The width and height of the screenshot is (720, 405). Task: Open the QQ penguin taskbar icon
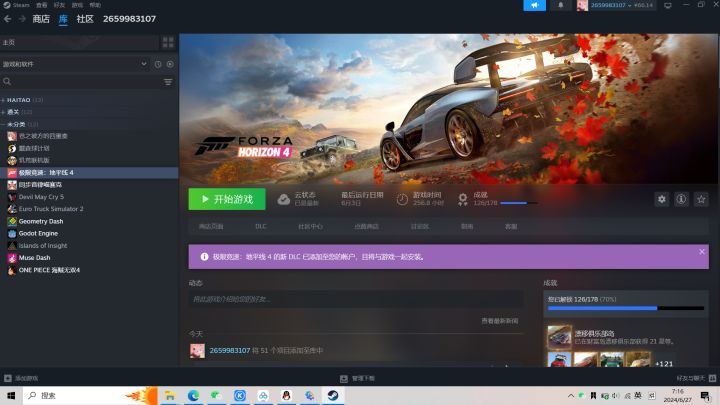287,395
